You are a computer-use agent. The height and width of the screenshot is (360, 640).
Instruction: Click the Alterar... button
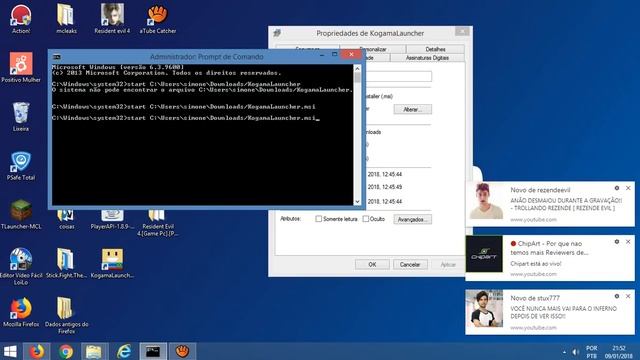(412, 109)
